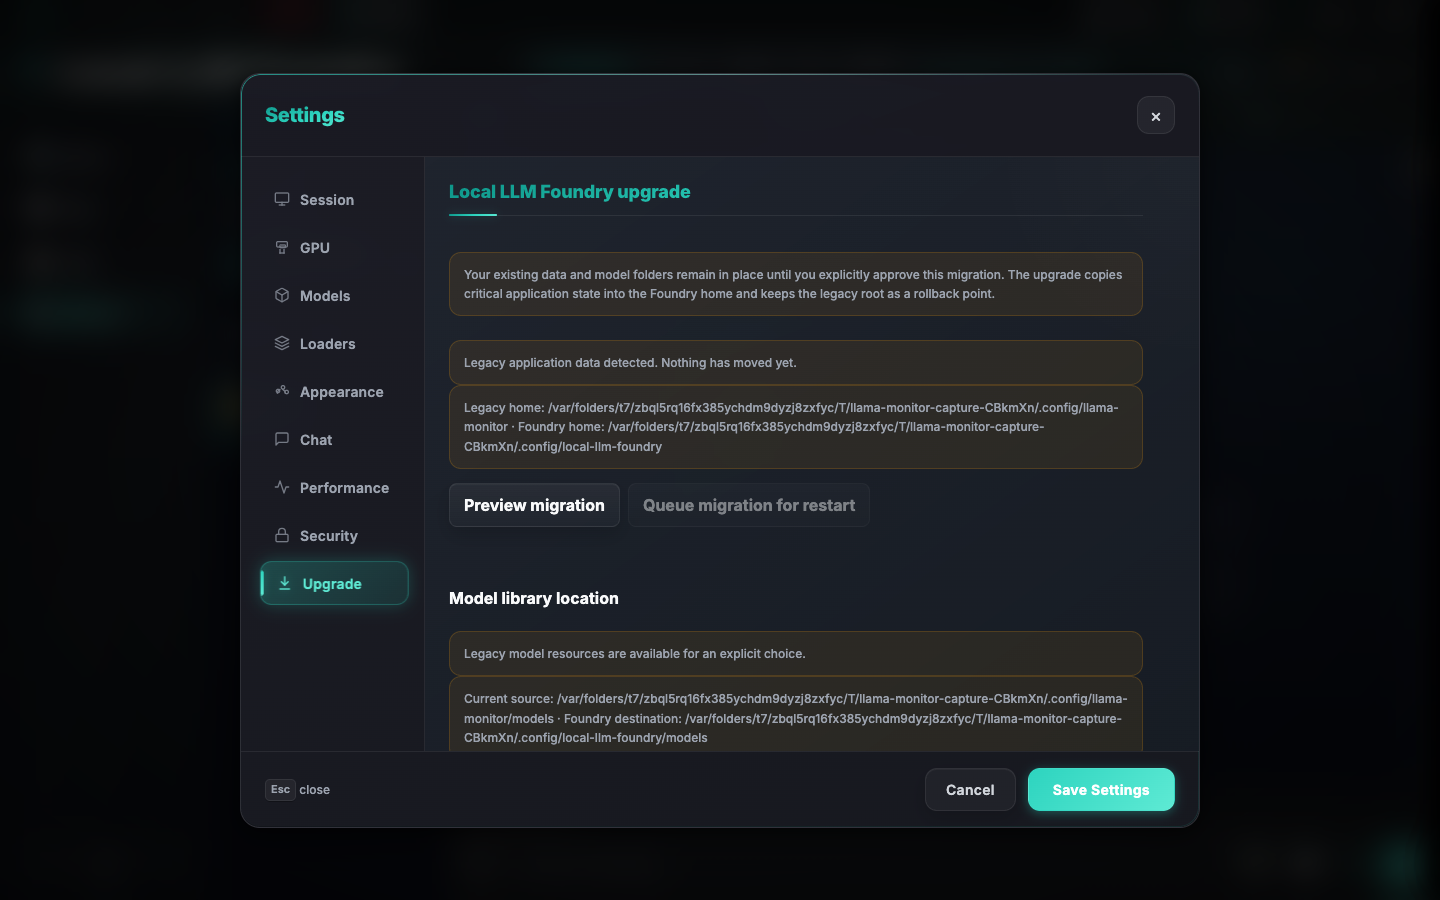Click the Upgrade download icon
The height and width of the screenshot is (900, 1440).
pos(285,583)
